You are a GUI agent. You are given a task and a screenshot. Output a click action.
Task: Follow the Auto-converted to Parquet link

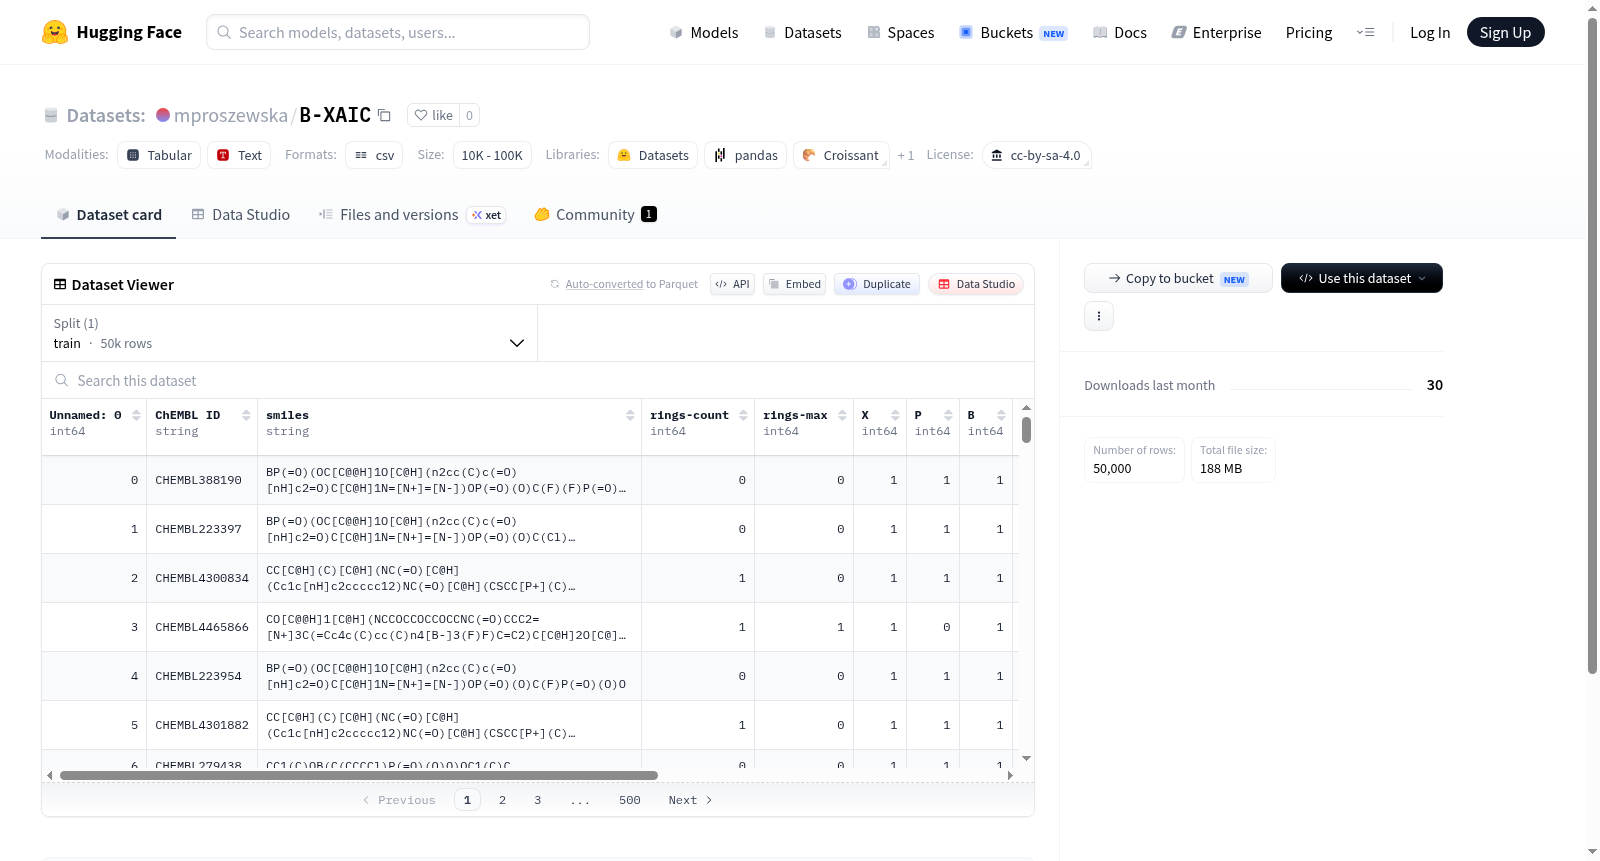point(631,284)
